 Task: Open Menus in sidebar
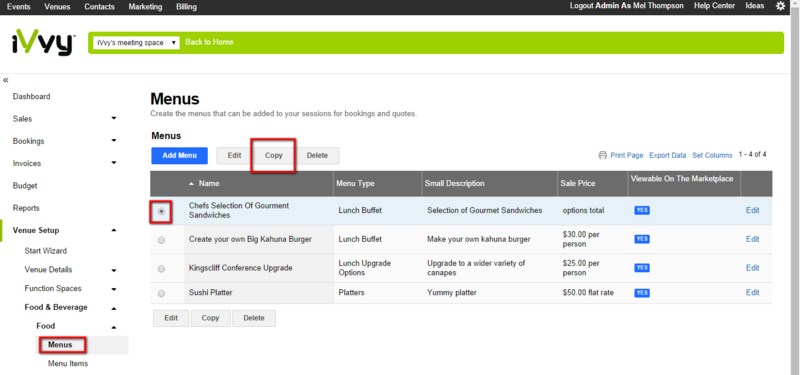60,345
